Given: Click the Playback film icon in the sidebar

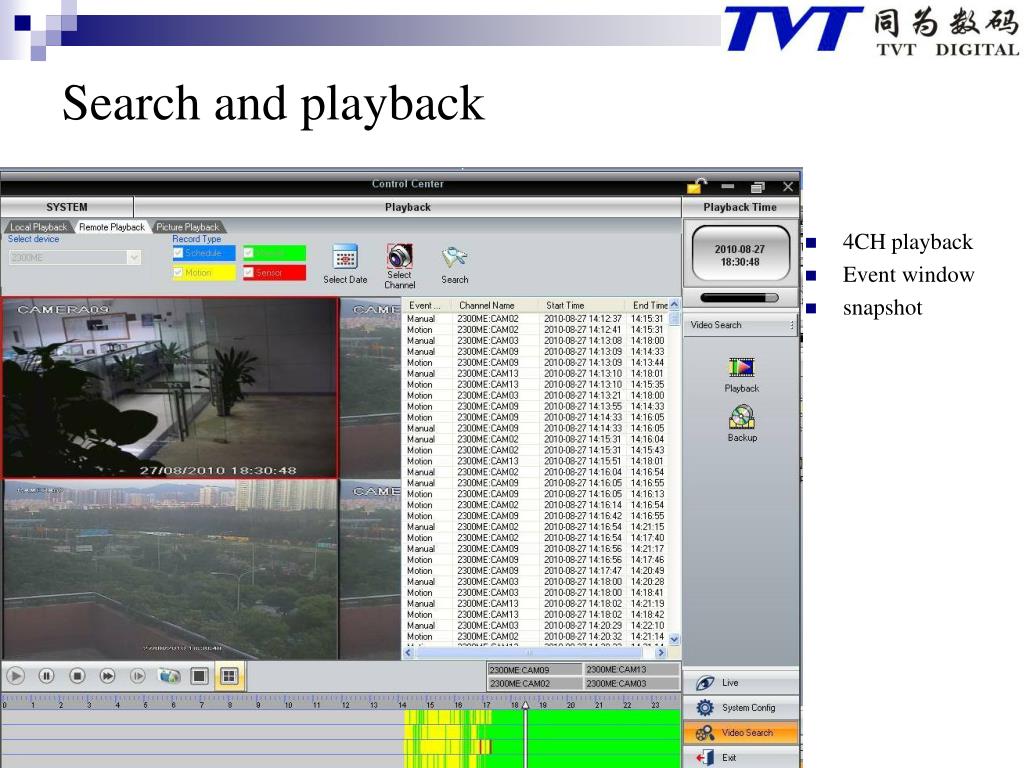Looking at the screenshot, I should pyautogui.click(x=741, y=367).
